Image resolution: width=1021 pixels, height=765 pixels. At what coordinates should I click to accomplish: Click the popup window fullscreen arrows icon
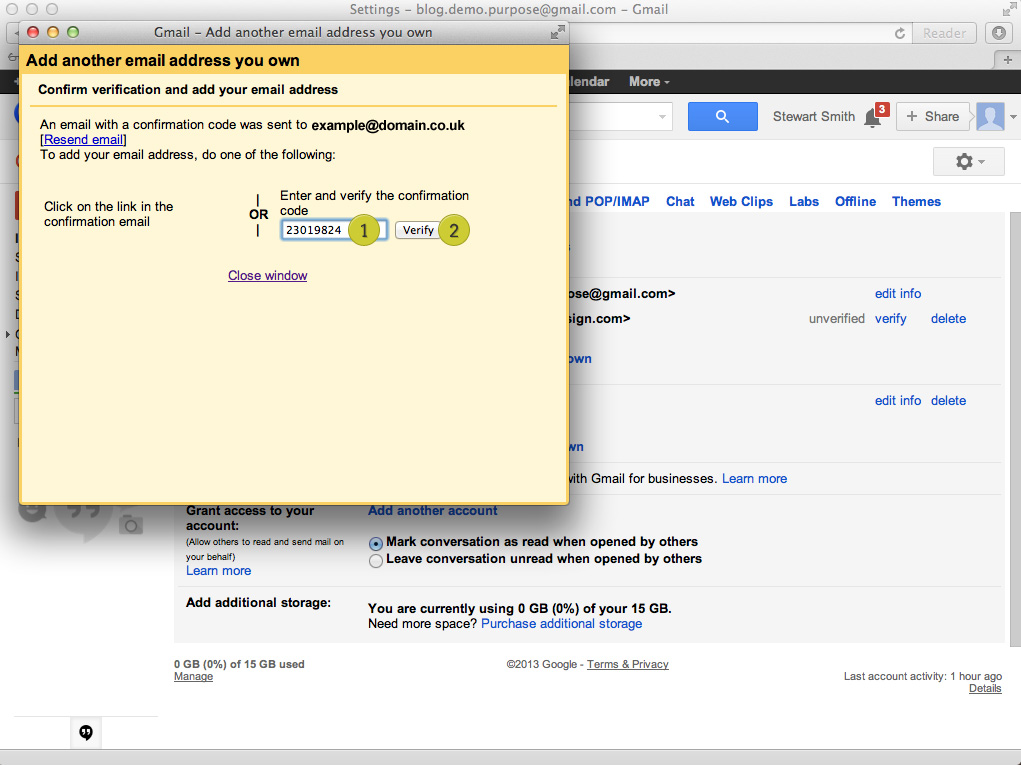[x=557, y=32]
